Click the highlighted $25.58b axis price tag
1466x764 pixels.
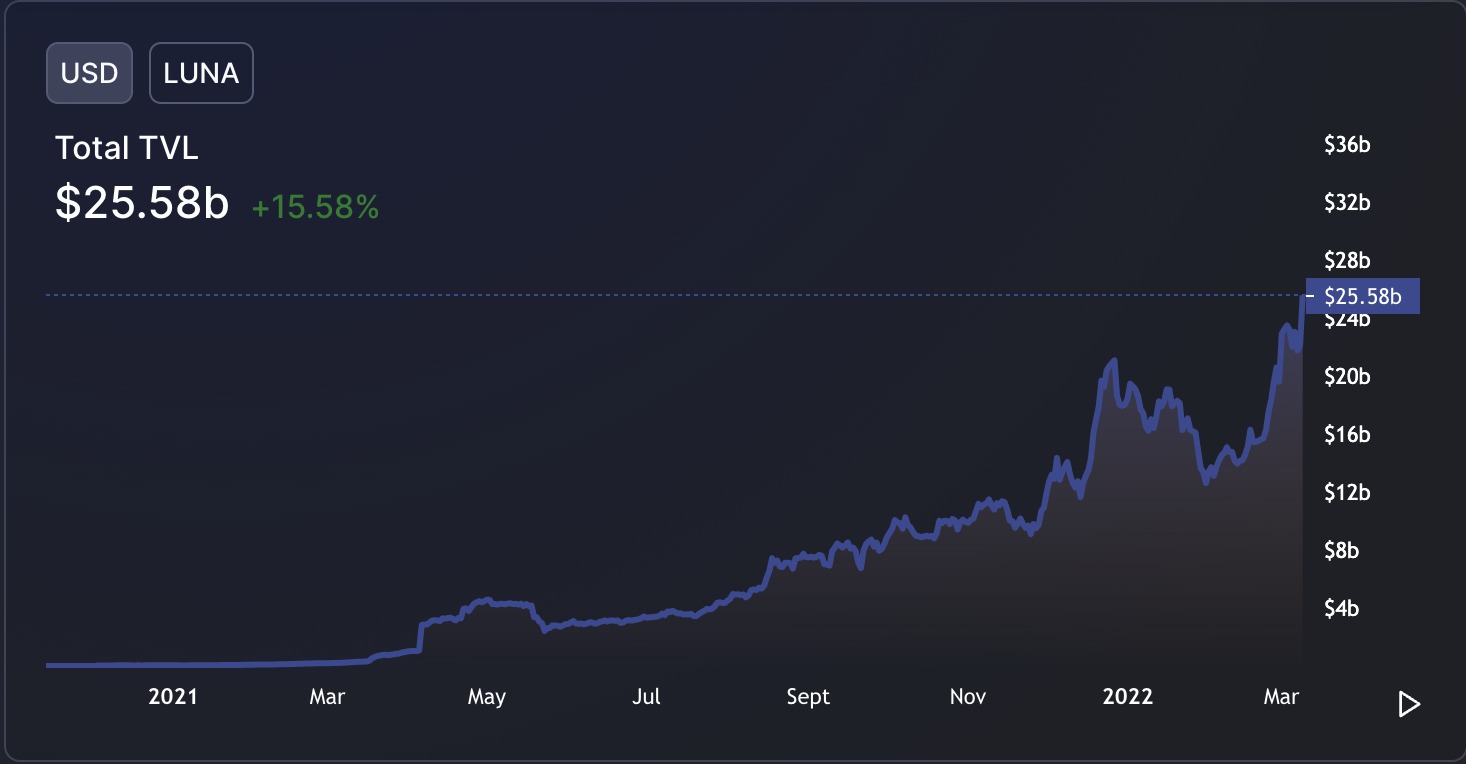(x=1362, y=296)
